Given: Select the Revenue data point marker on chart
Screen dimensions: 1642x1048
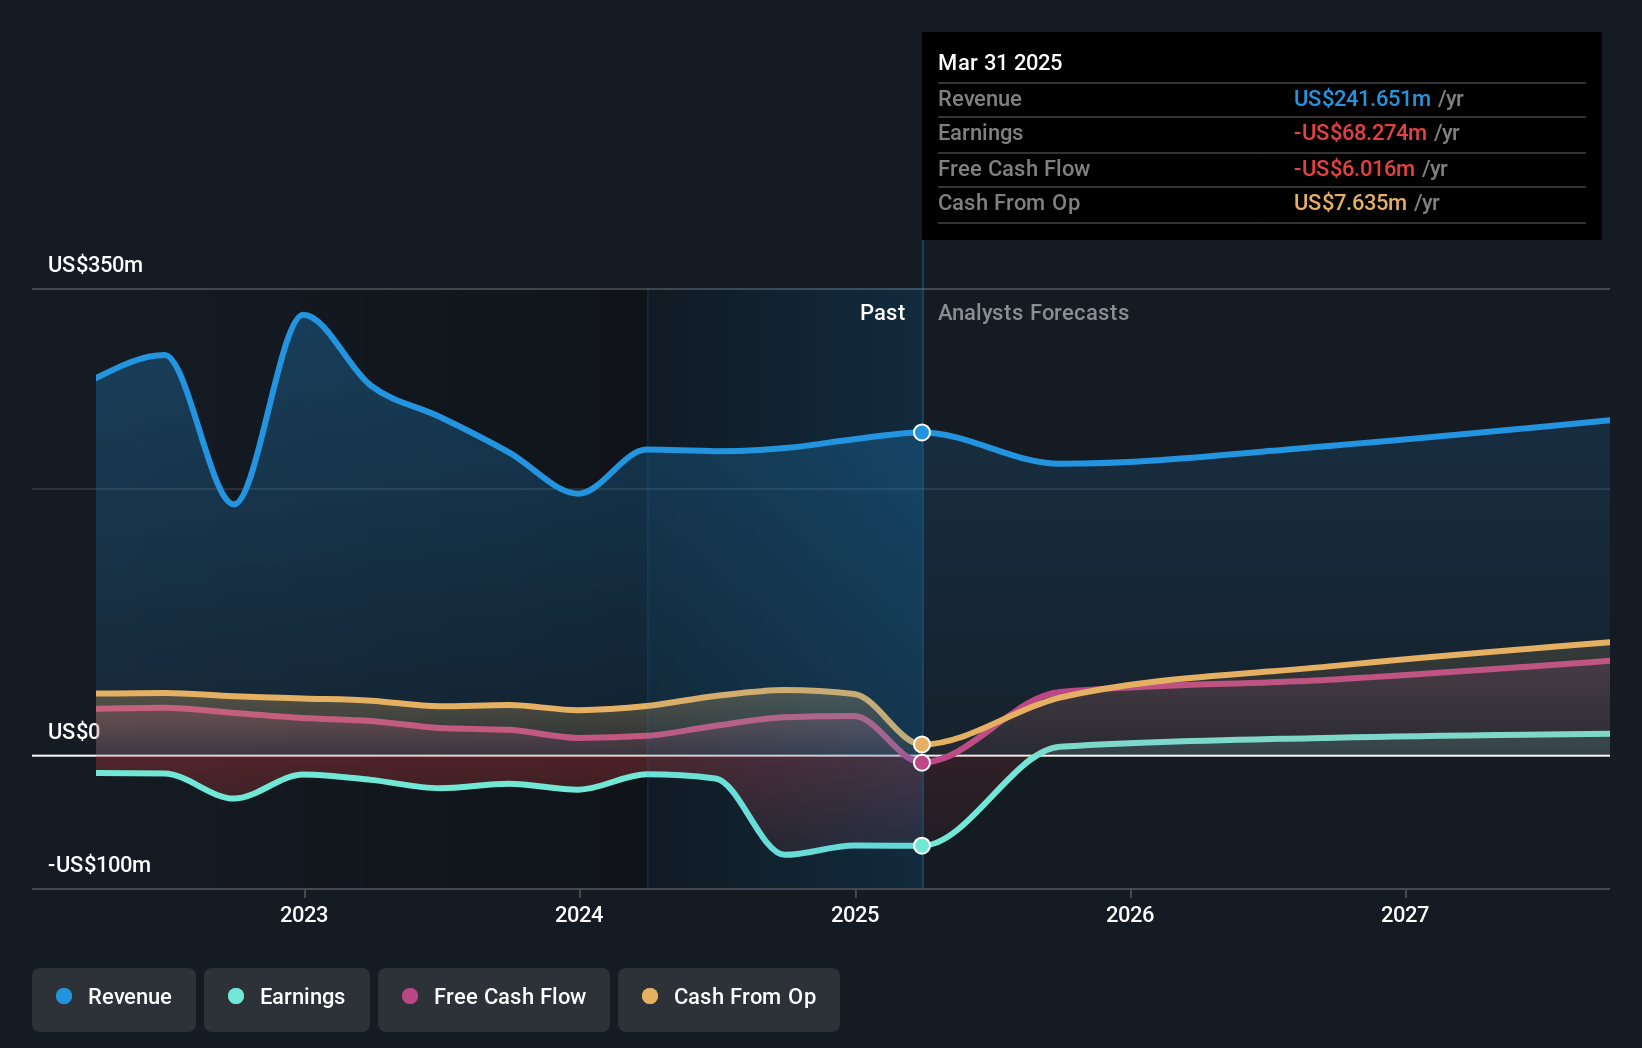Looking at the screenshot, I should 922,432.
